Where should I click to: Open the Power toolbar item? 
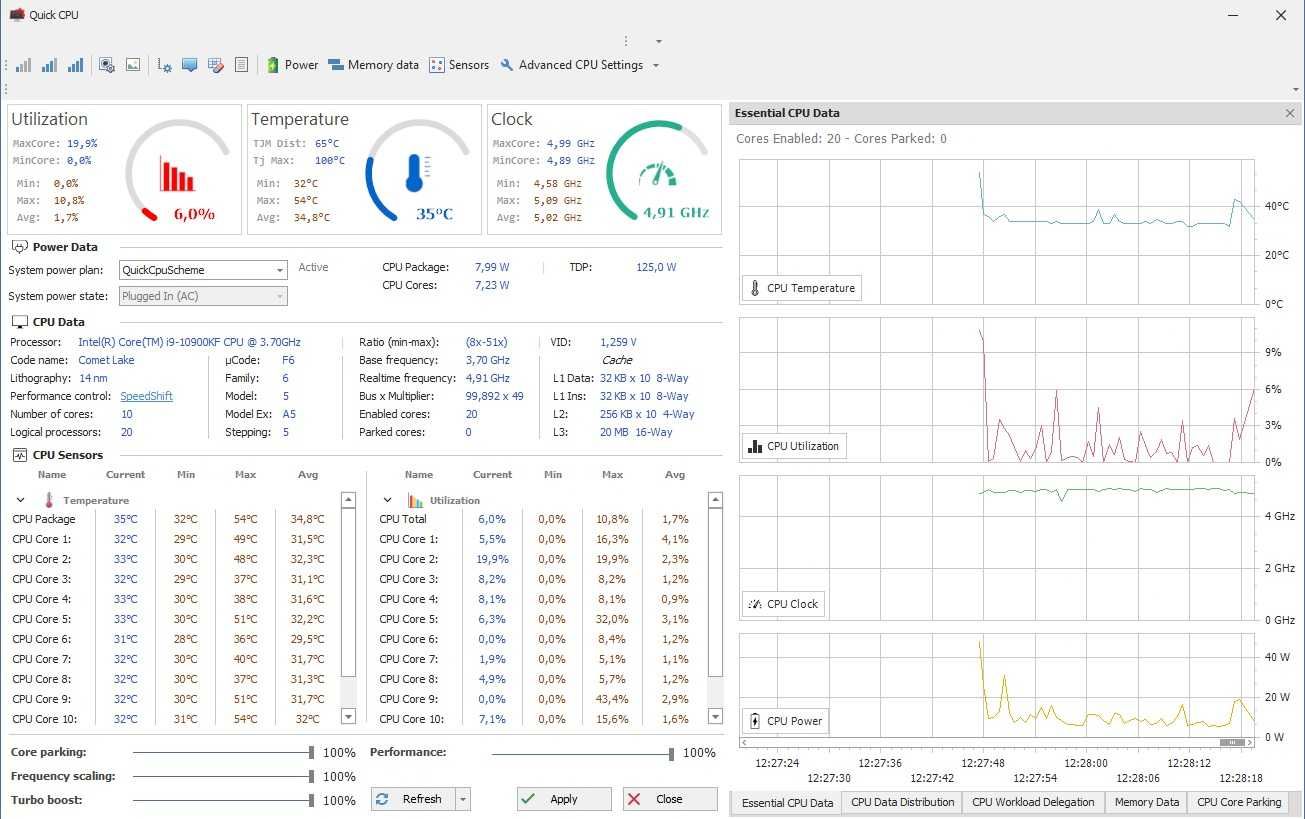point(292,65)
